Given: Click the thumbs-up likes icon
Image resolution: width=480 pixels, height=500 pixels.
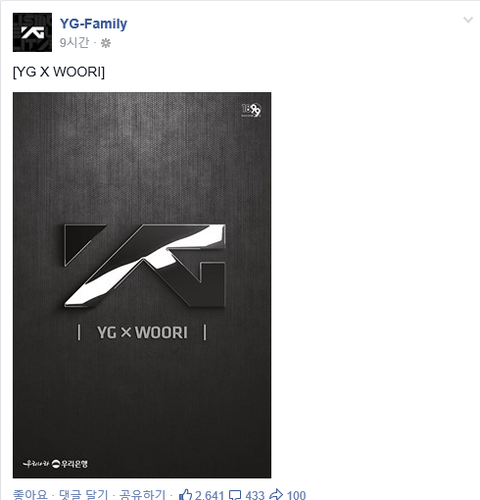Looking at the screenshot, I should (x=185, y=495).
